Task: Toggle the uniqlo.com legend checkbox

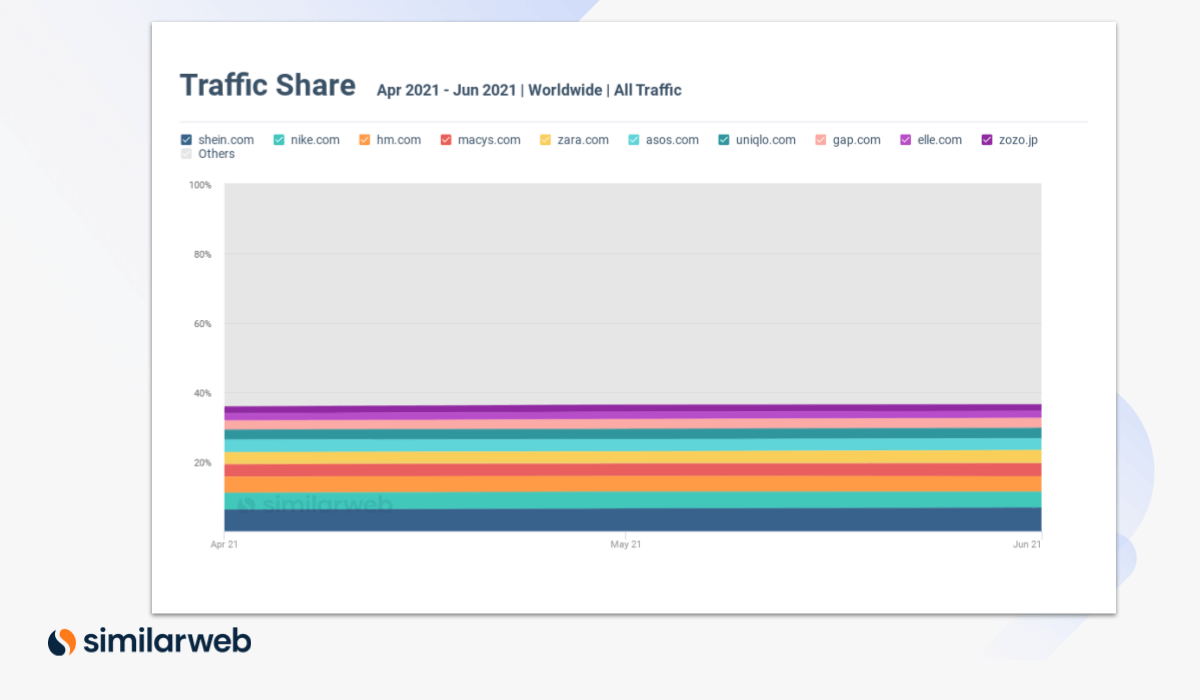Action: 724,140
